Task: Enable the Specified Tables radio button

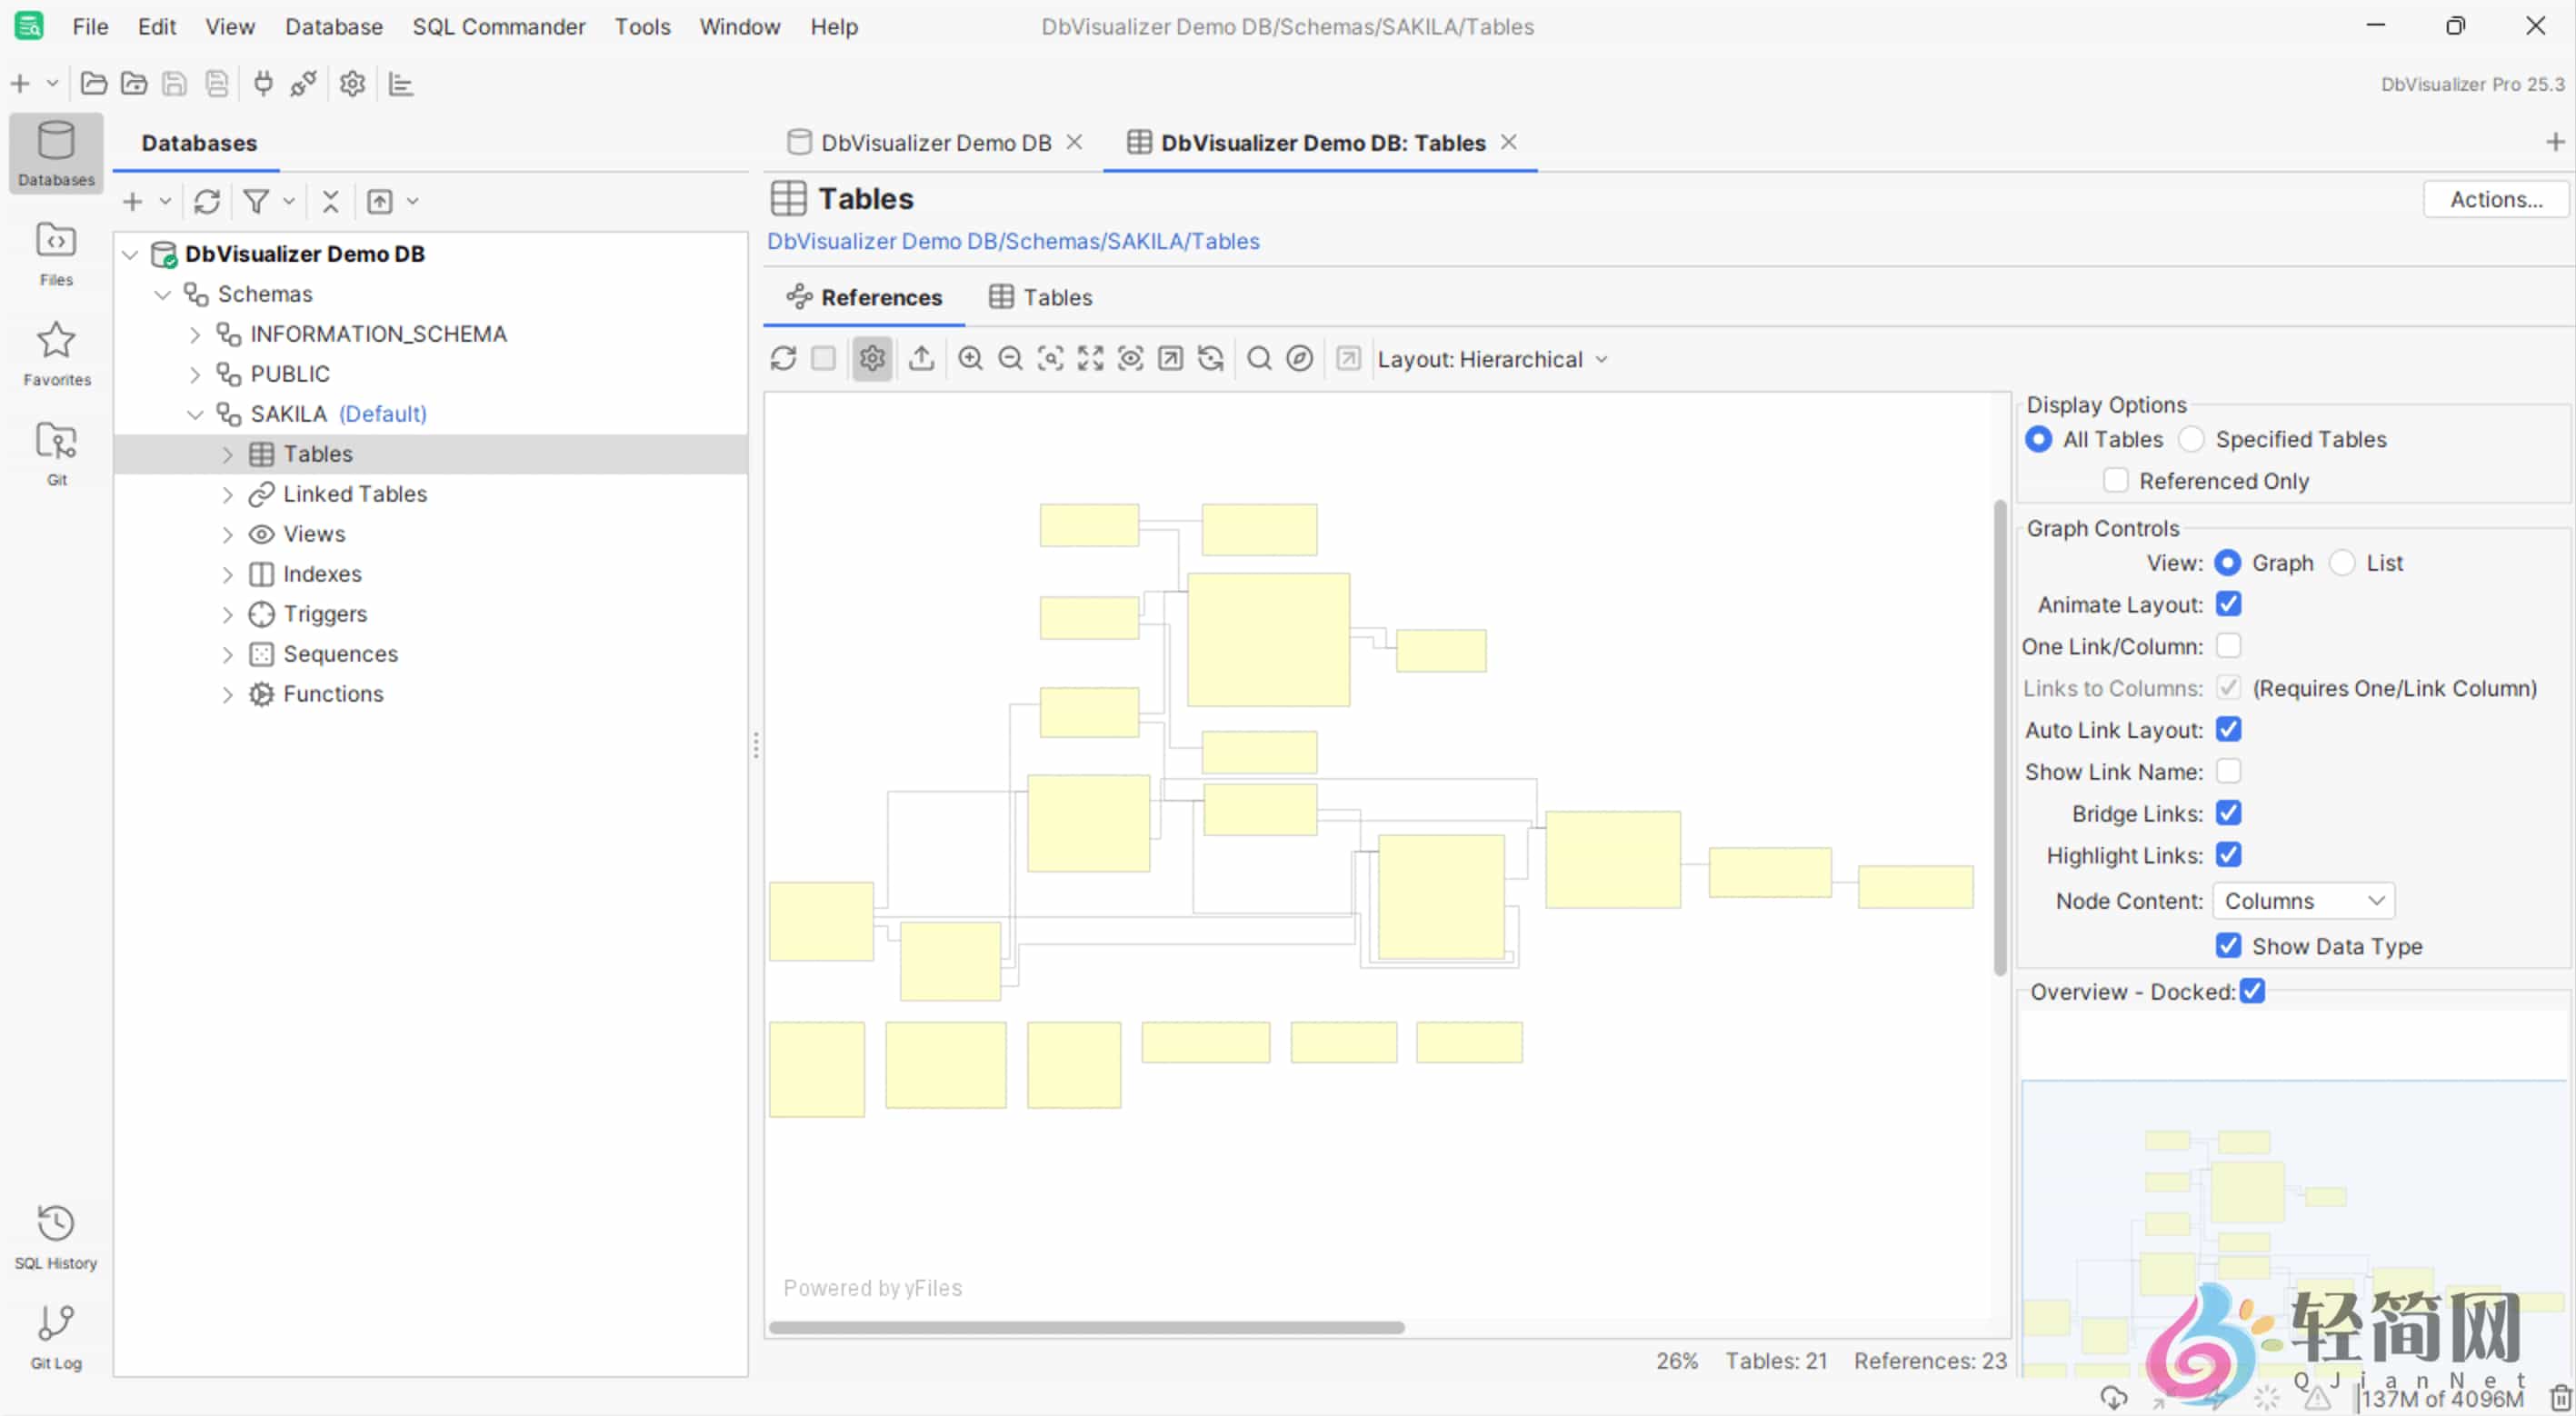Action: 2192,439
